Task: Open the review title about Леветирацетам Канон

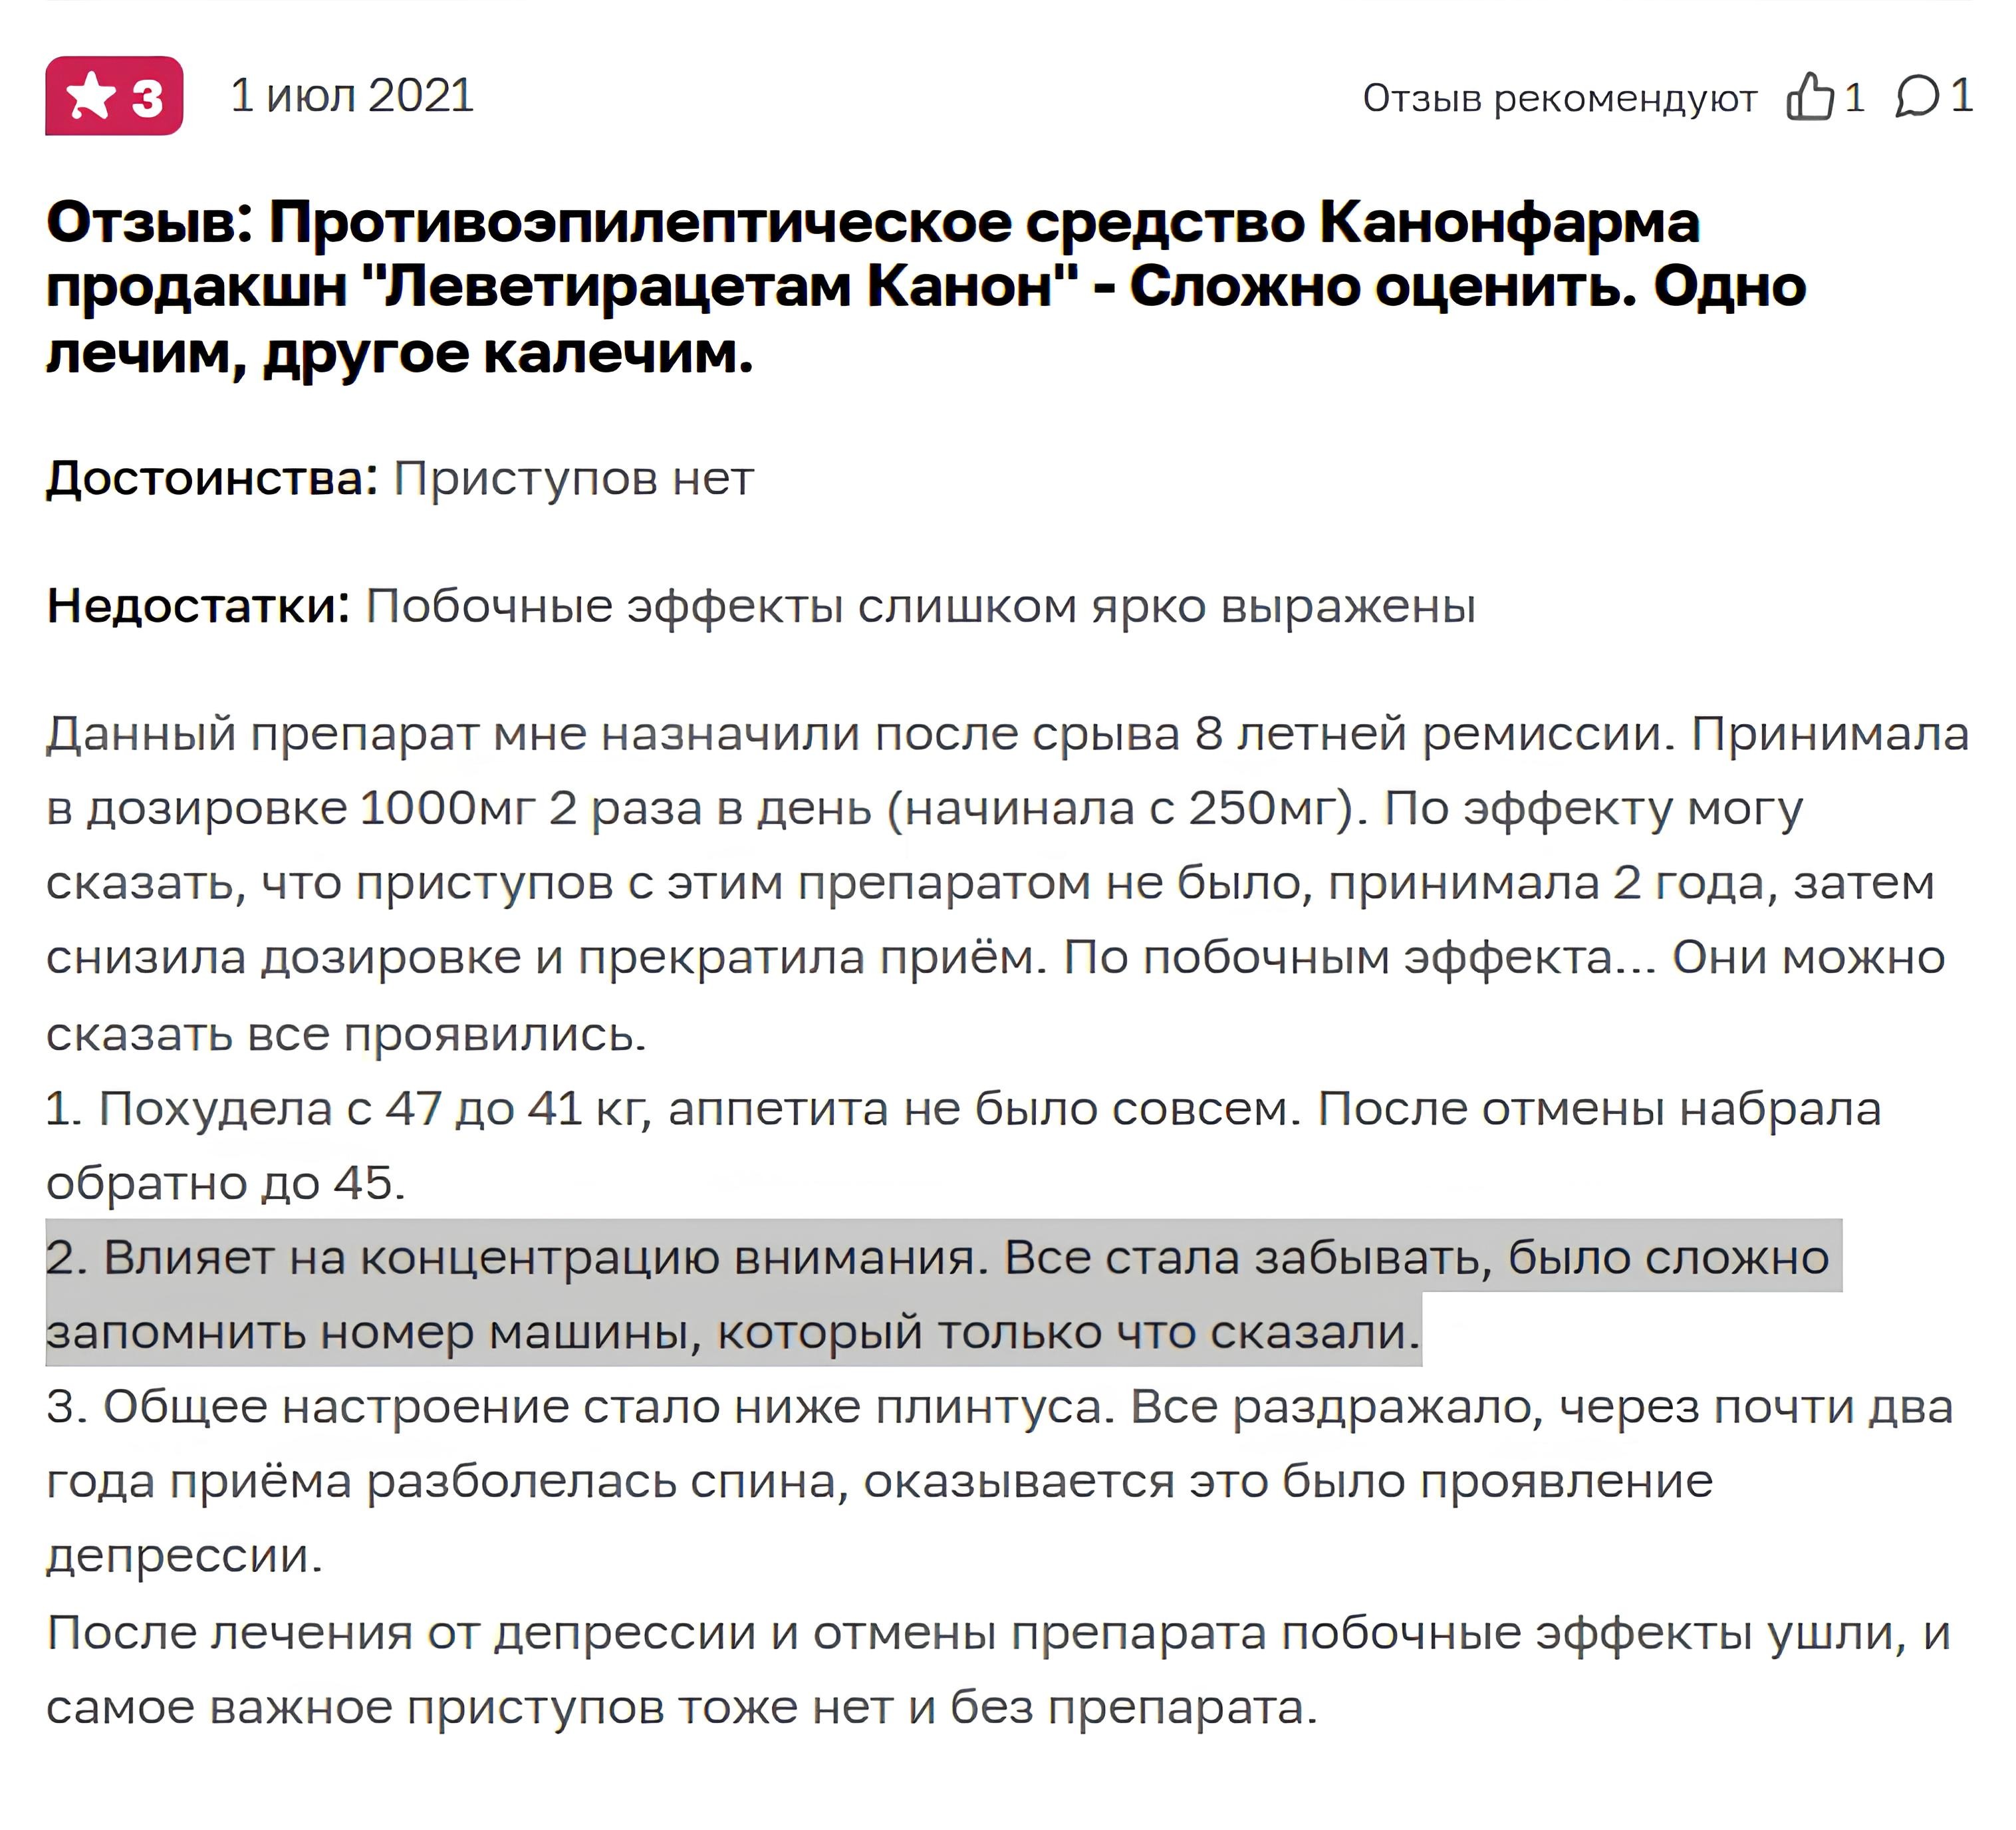Action: coord(926,287)
